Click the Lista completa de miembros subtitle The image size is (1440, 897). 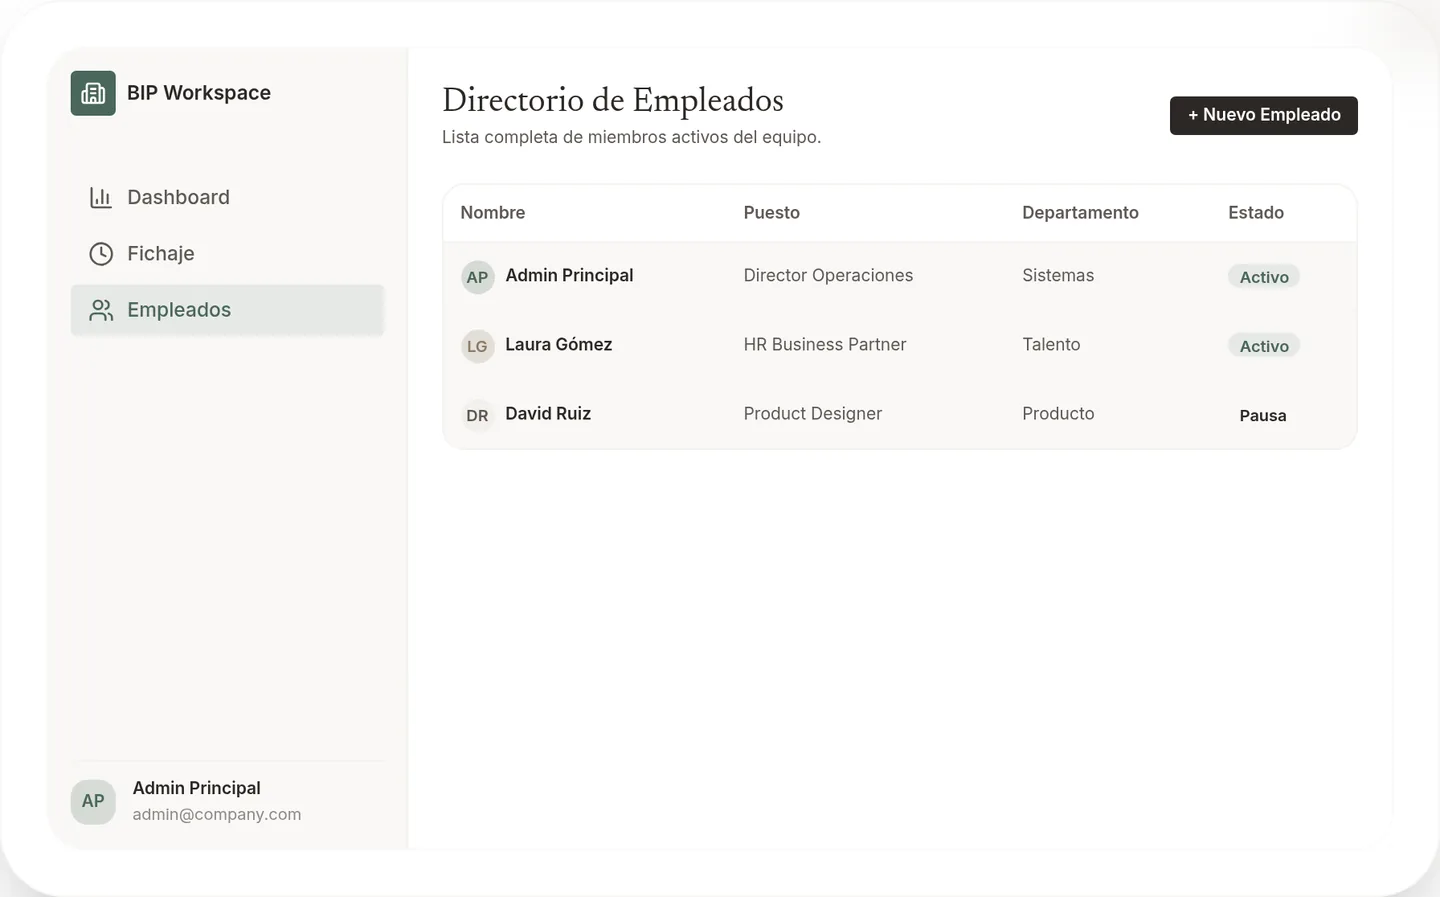(x=632, y=137)
